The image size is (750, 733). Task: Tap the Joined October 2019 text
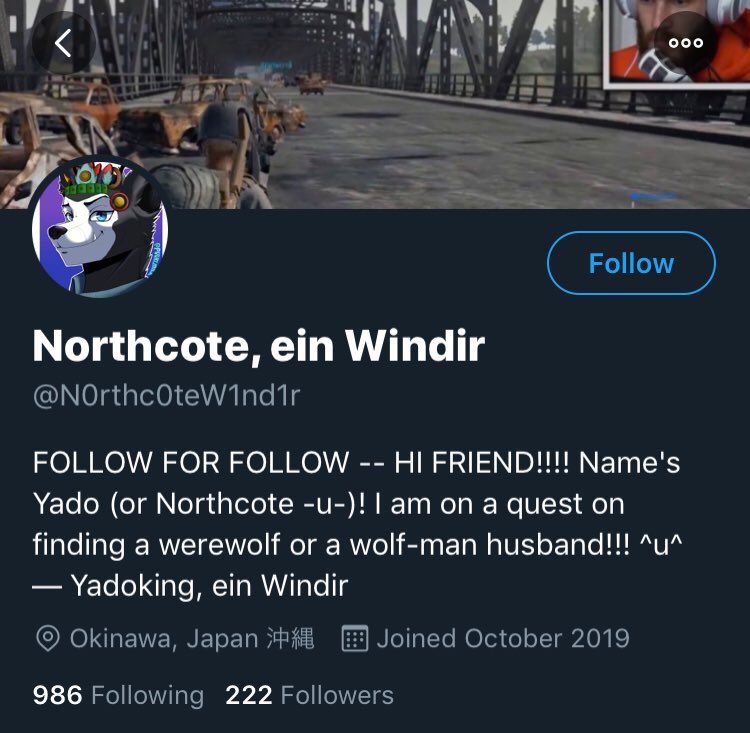tap(503, 638)
